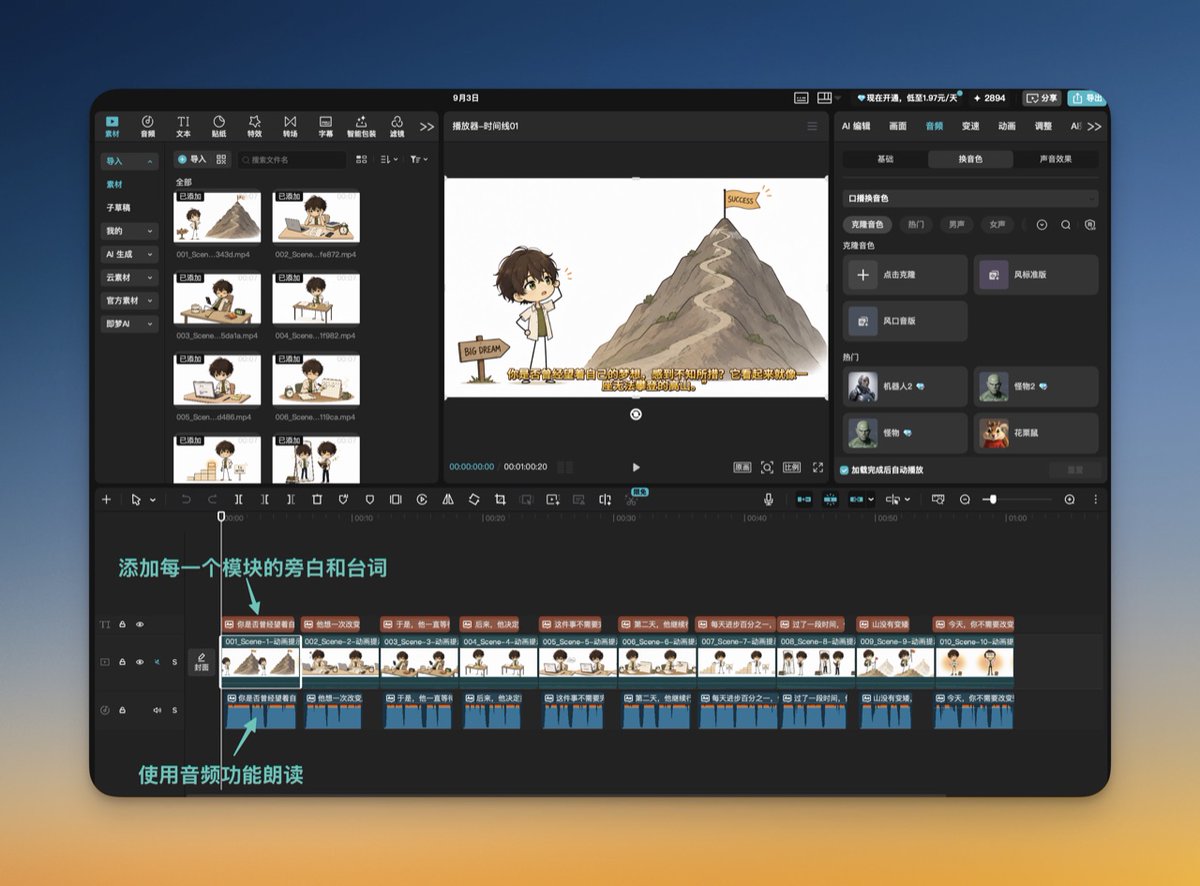This screenshot has height=886, width=1200.
Task: Open the 音频 audio library in the top toolbar
Action: pyautogui.click(x=147, y=126)
